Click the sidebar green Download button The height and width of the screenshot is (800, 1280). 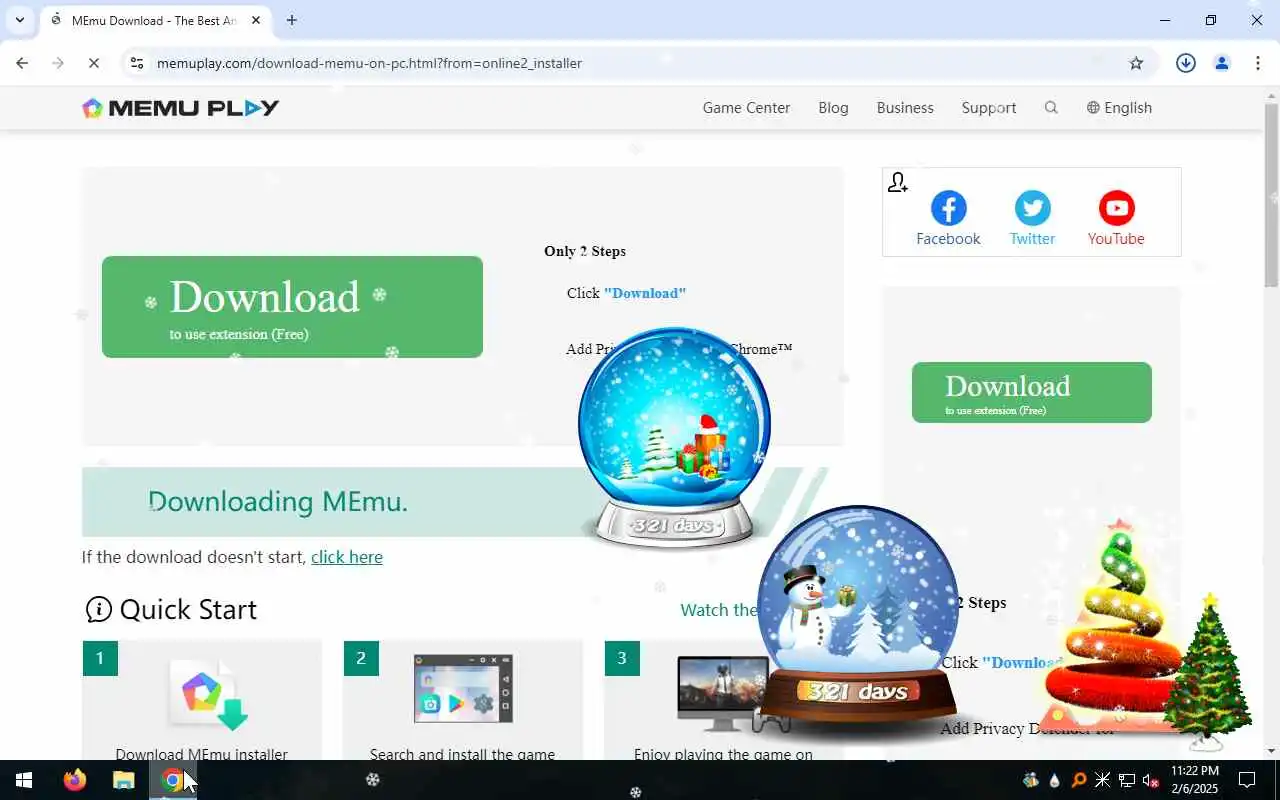click(x=1031, y=392)
